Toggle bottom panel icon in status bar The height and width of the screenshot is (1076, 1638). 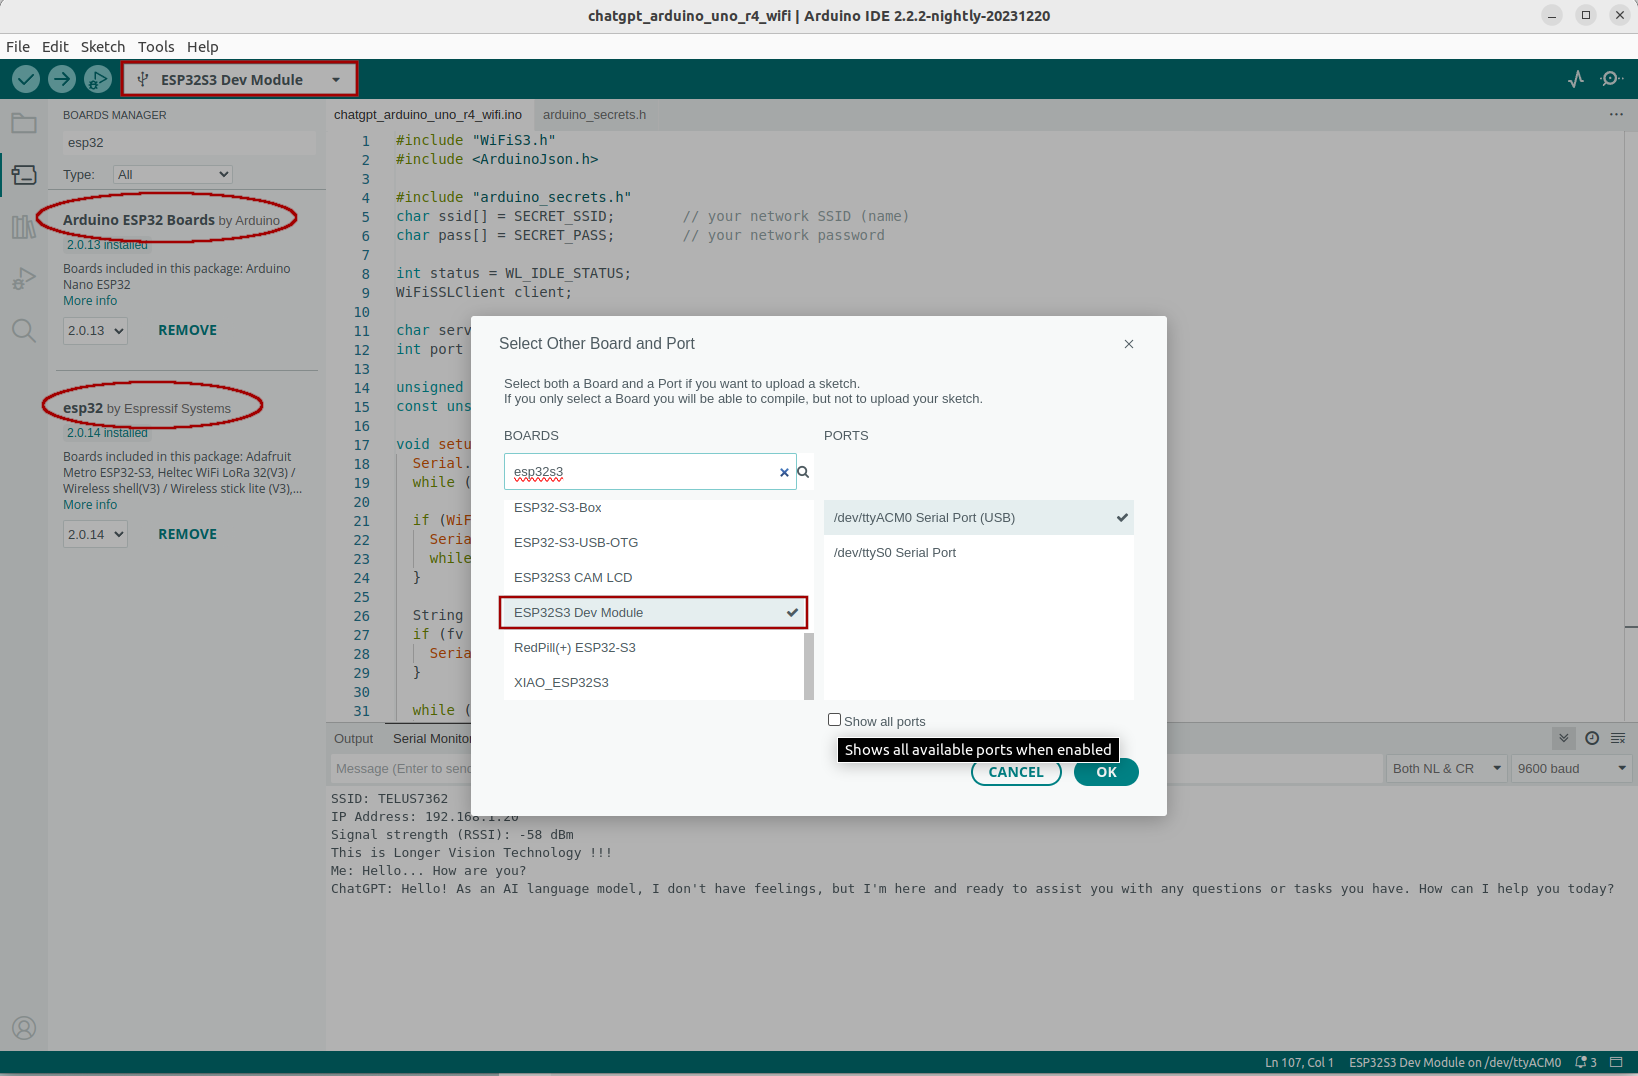pos(1616,1062)
